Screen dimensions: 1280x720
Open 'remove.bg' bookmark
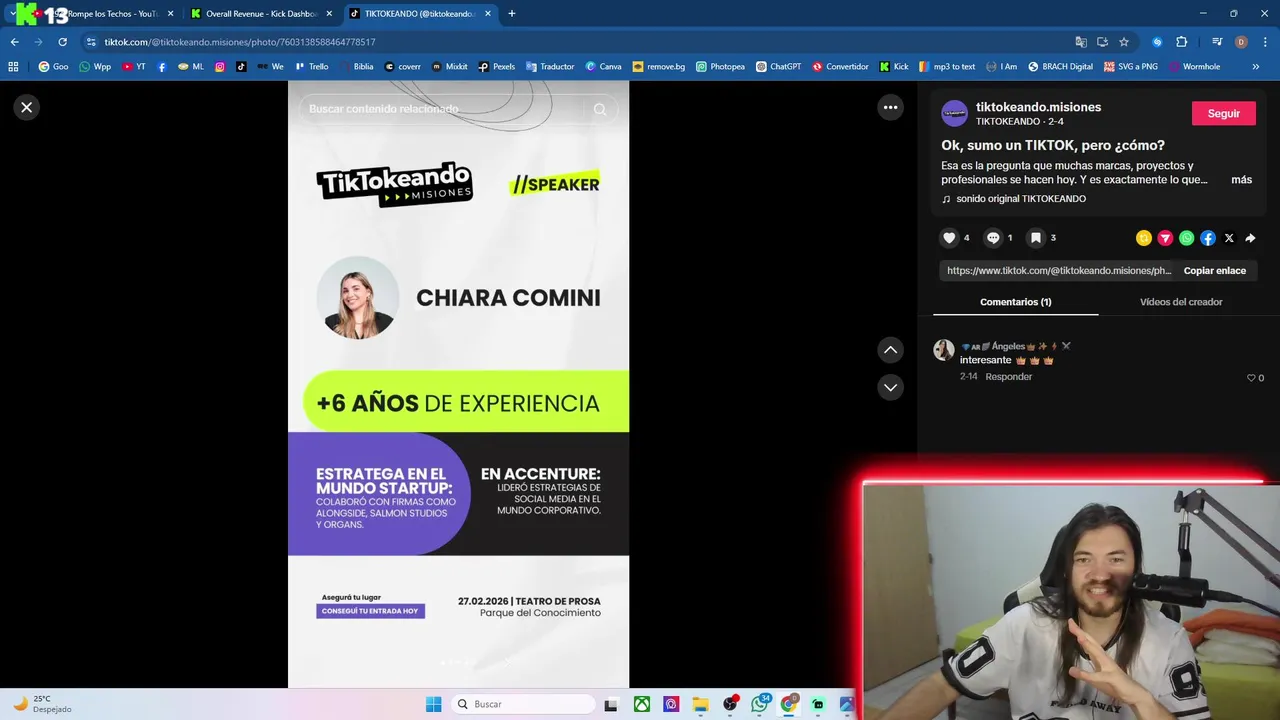pos(658,67)
